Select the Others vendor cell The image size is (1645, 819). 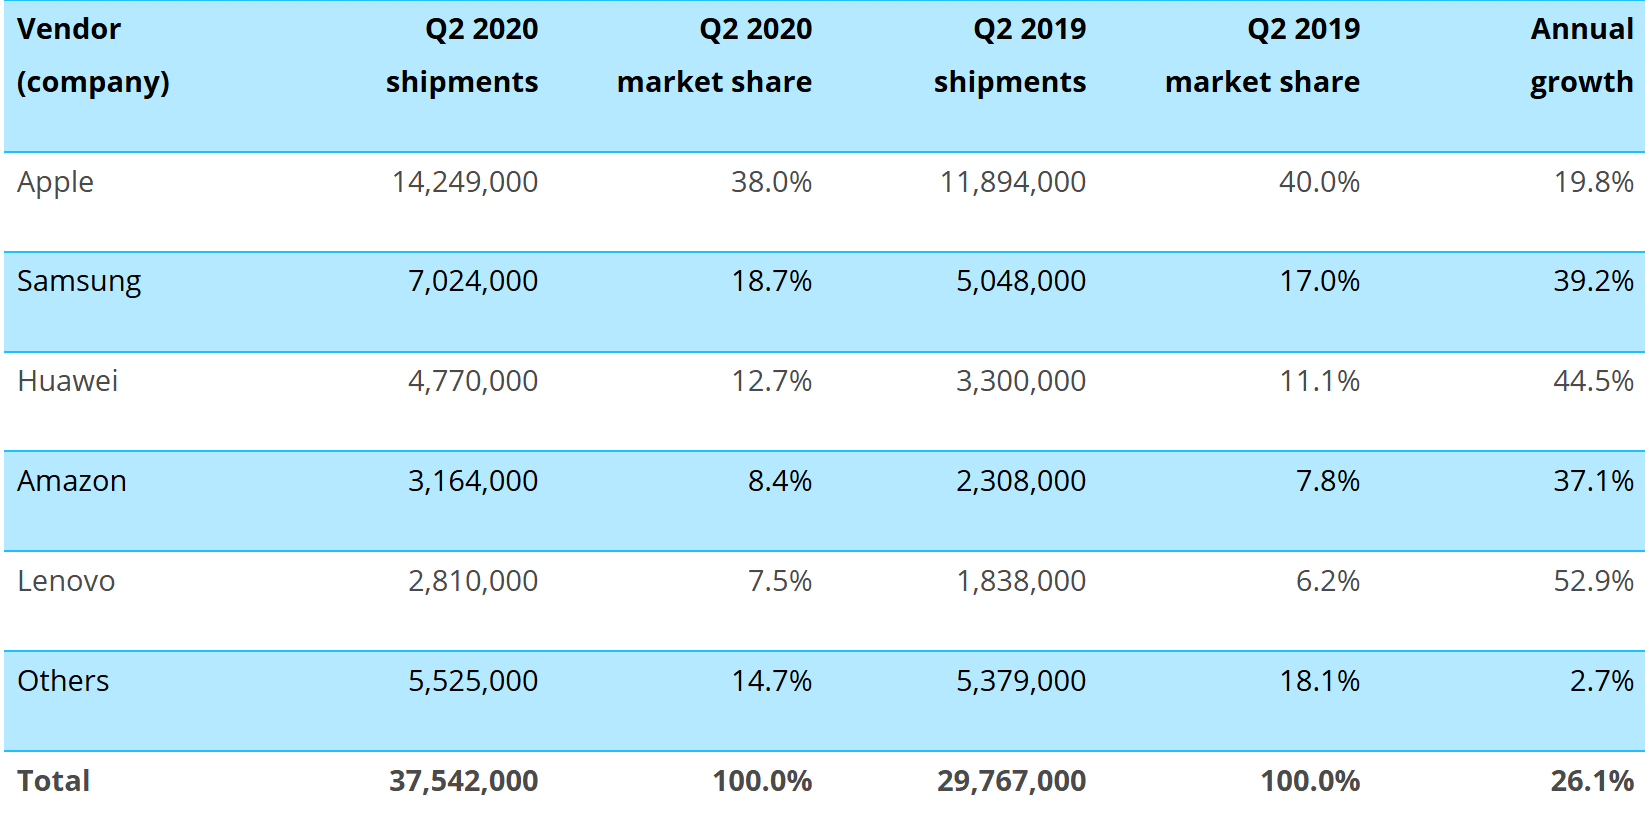(63, 681)
